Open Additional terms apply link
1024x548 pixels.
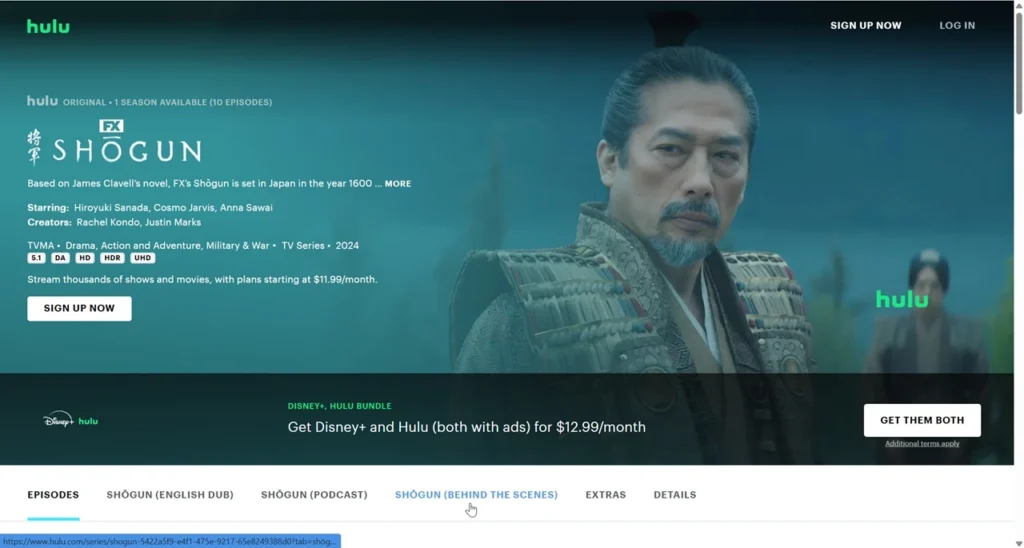[x=922, y=443]
